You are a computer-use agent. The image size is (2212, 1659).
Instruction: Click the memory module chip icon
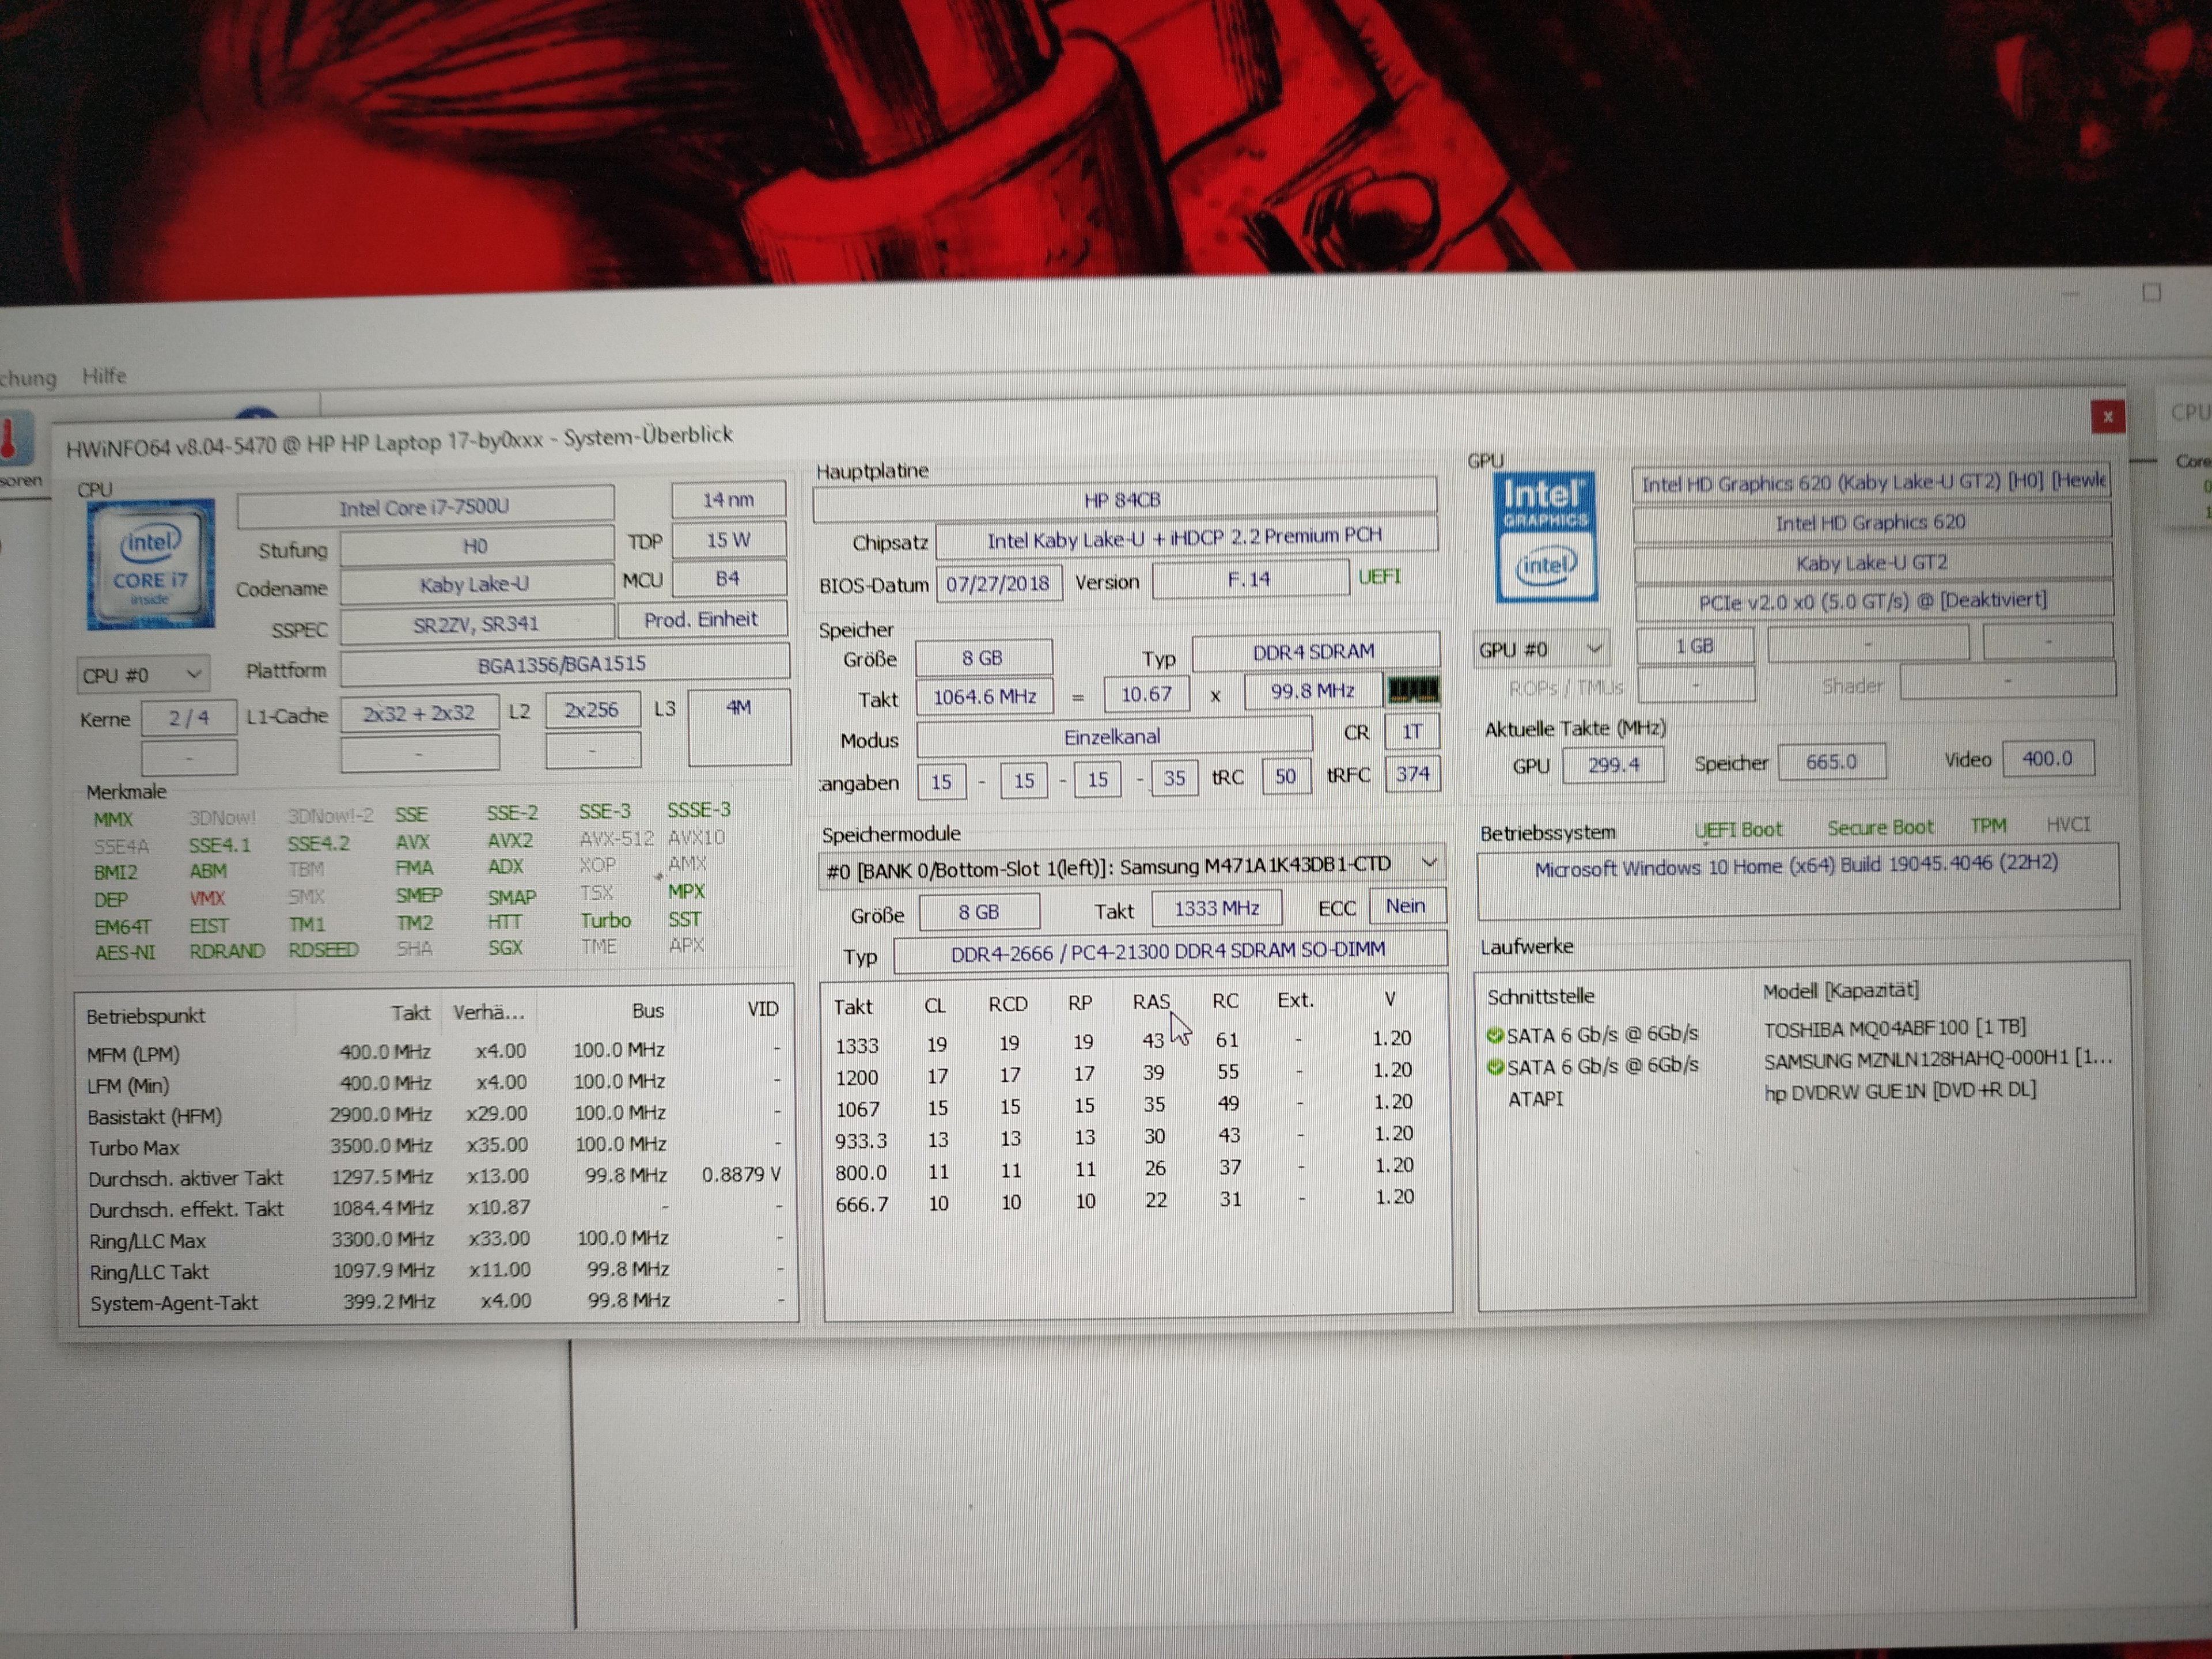[x=1413, y=689]
